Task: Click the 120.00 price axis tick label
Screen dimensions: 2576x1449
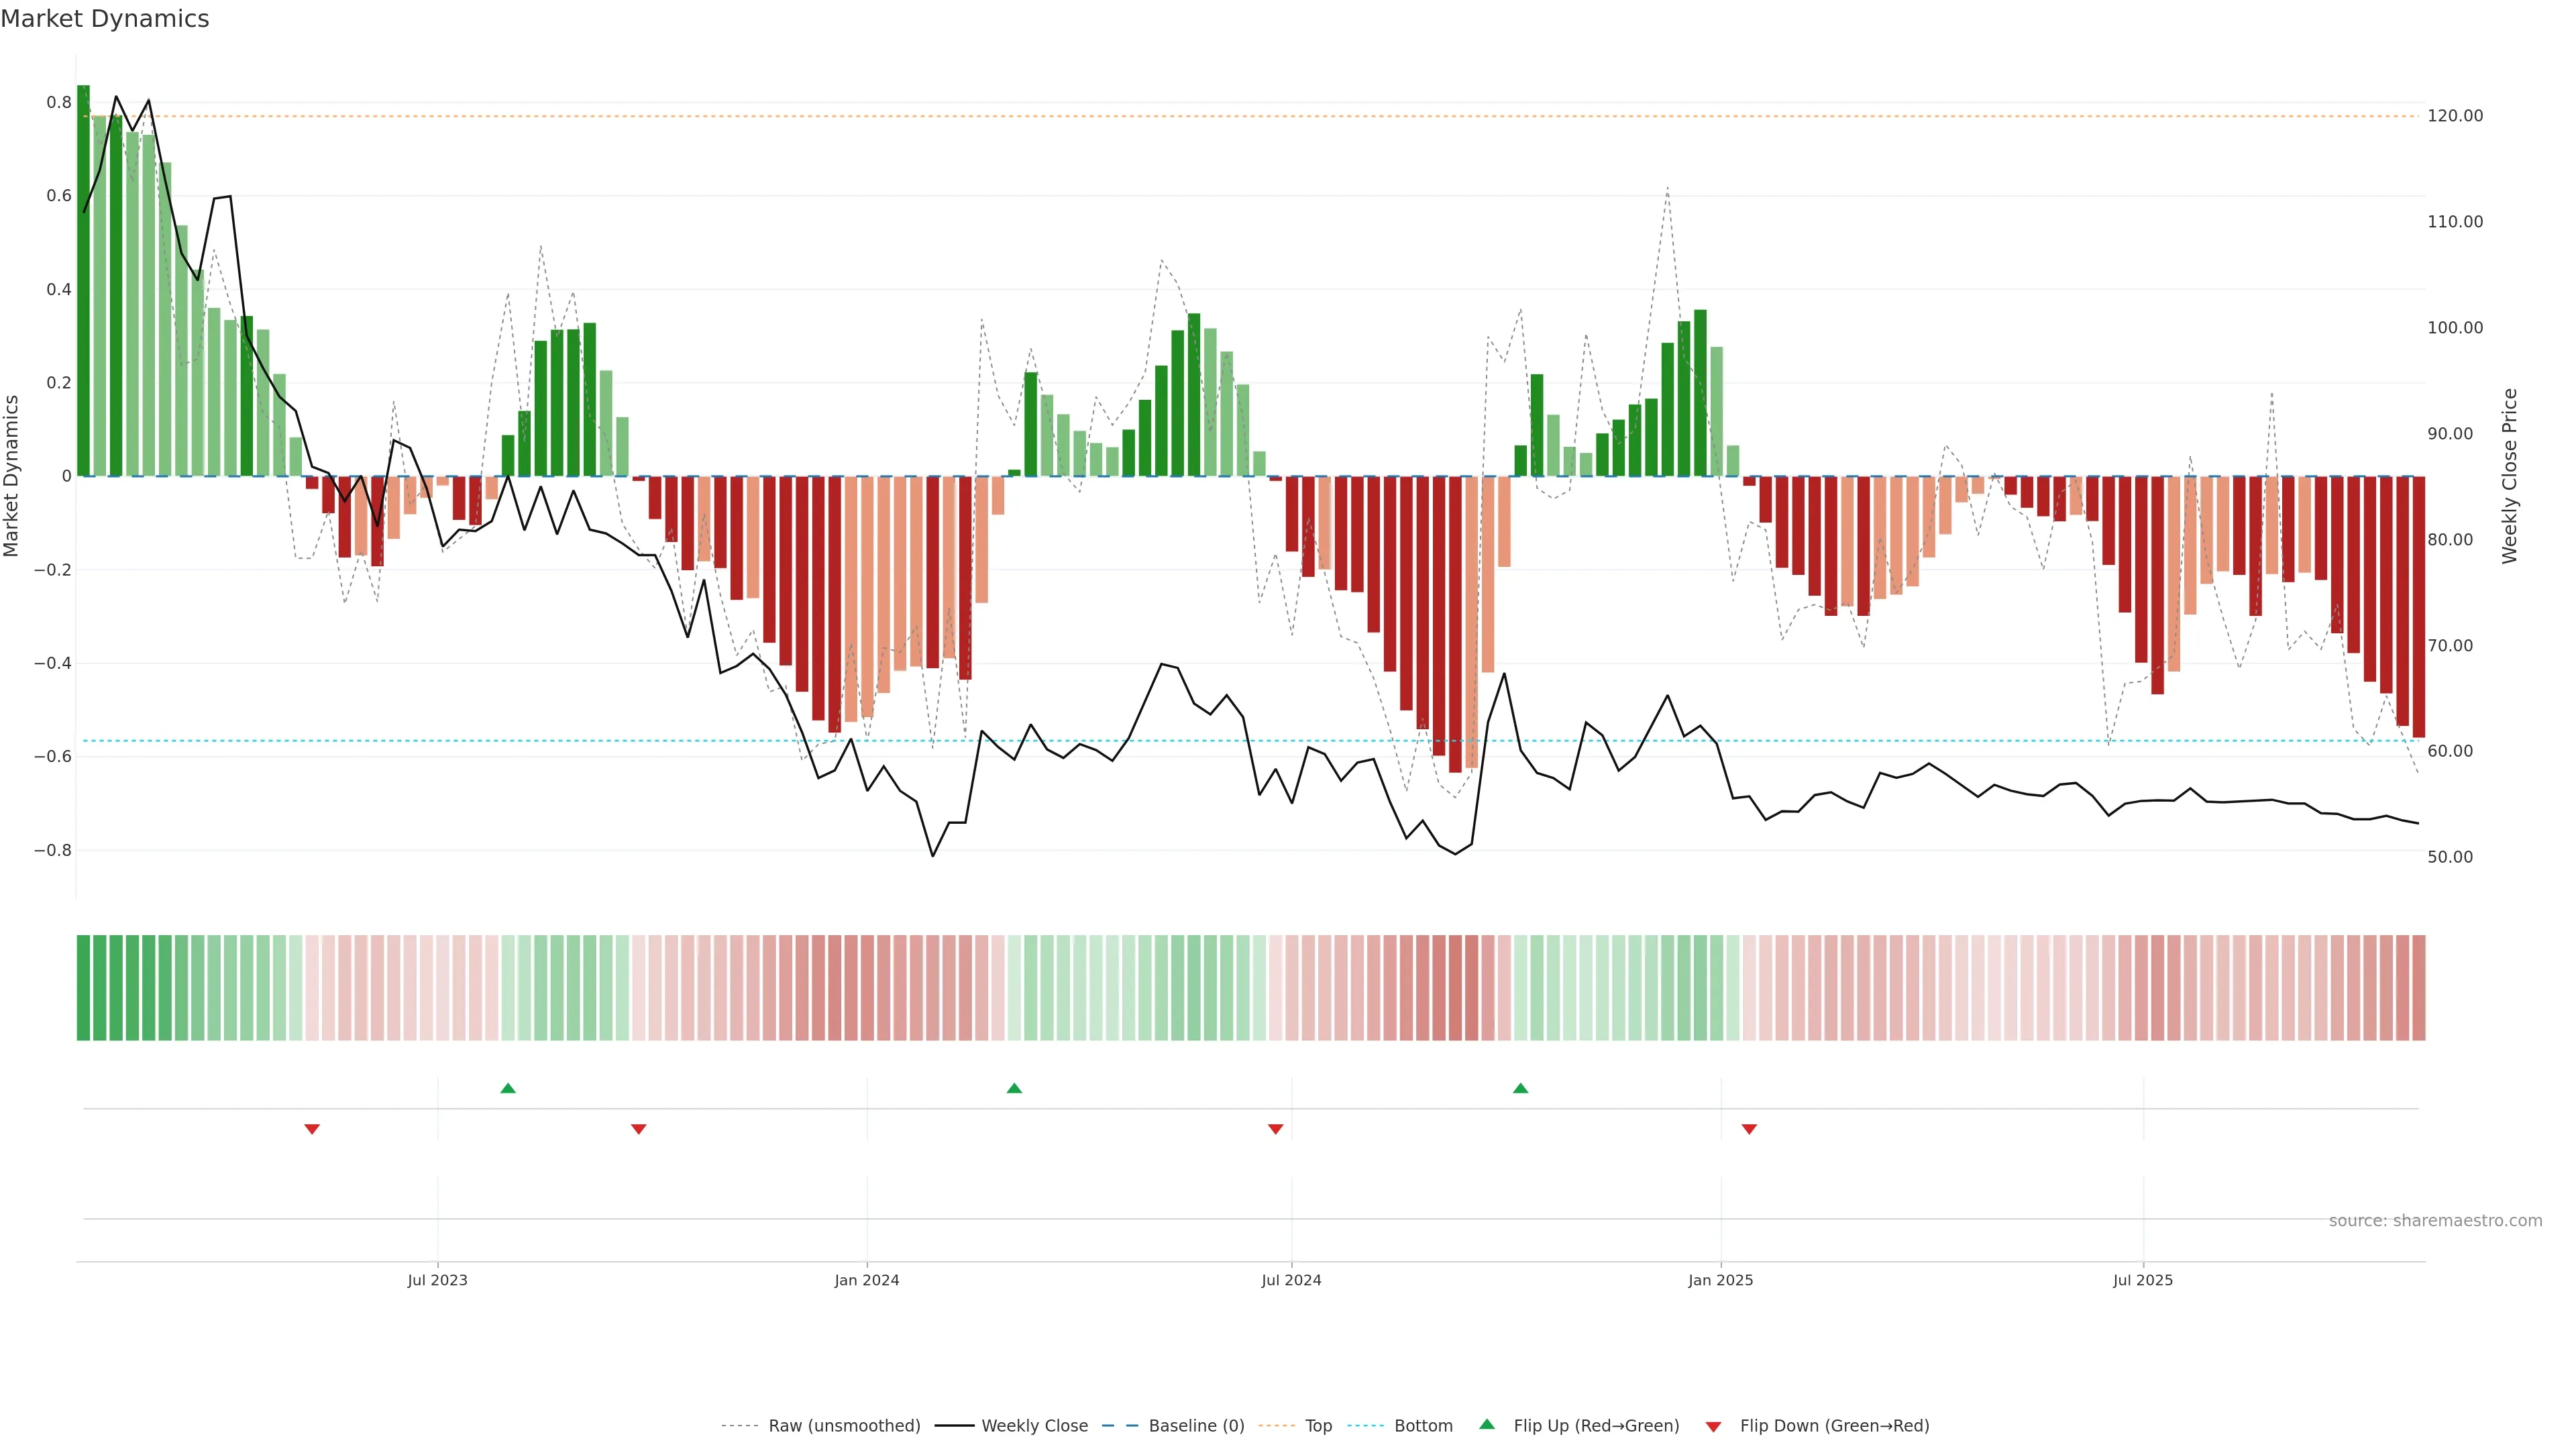Action: pyautogui.click(x=2455, y=116)
